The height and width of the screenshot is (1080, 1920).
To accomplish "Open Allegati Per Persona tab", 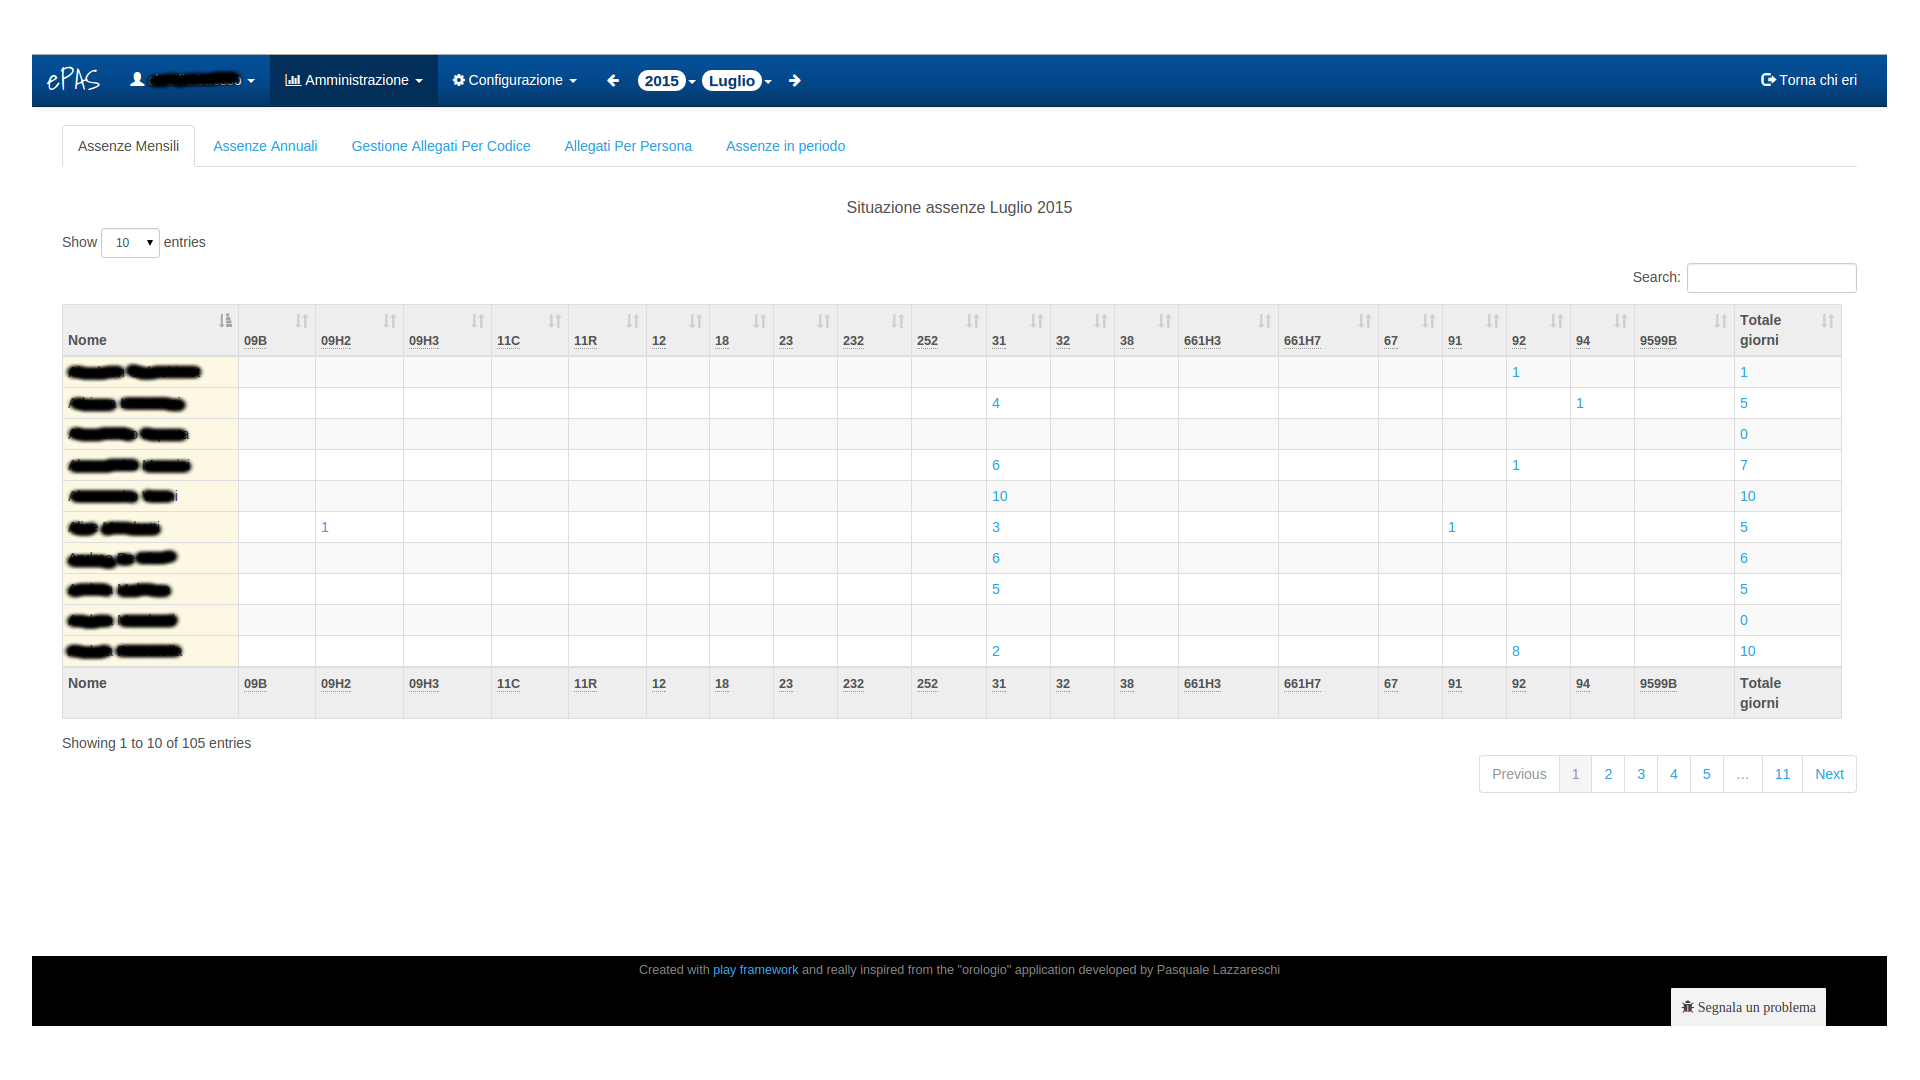I will click(x=628, y=146).
